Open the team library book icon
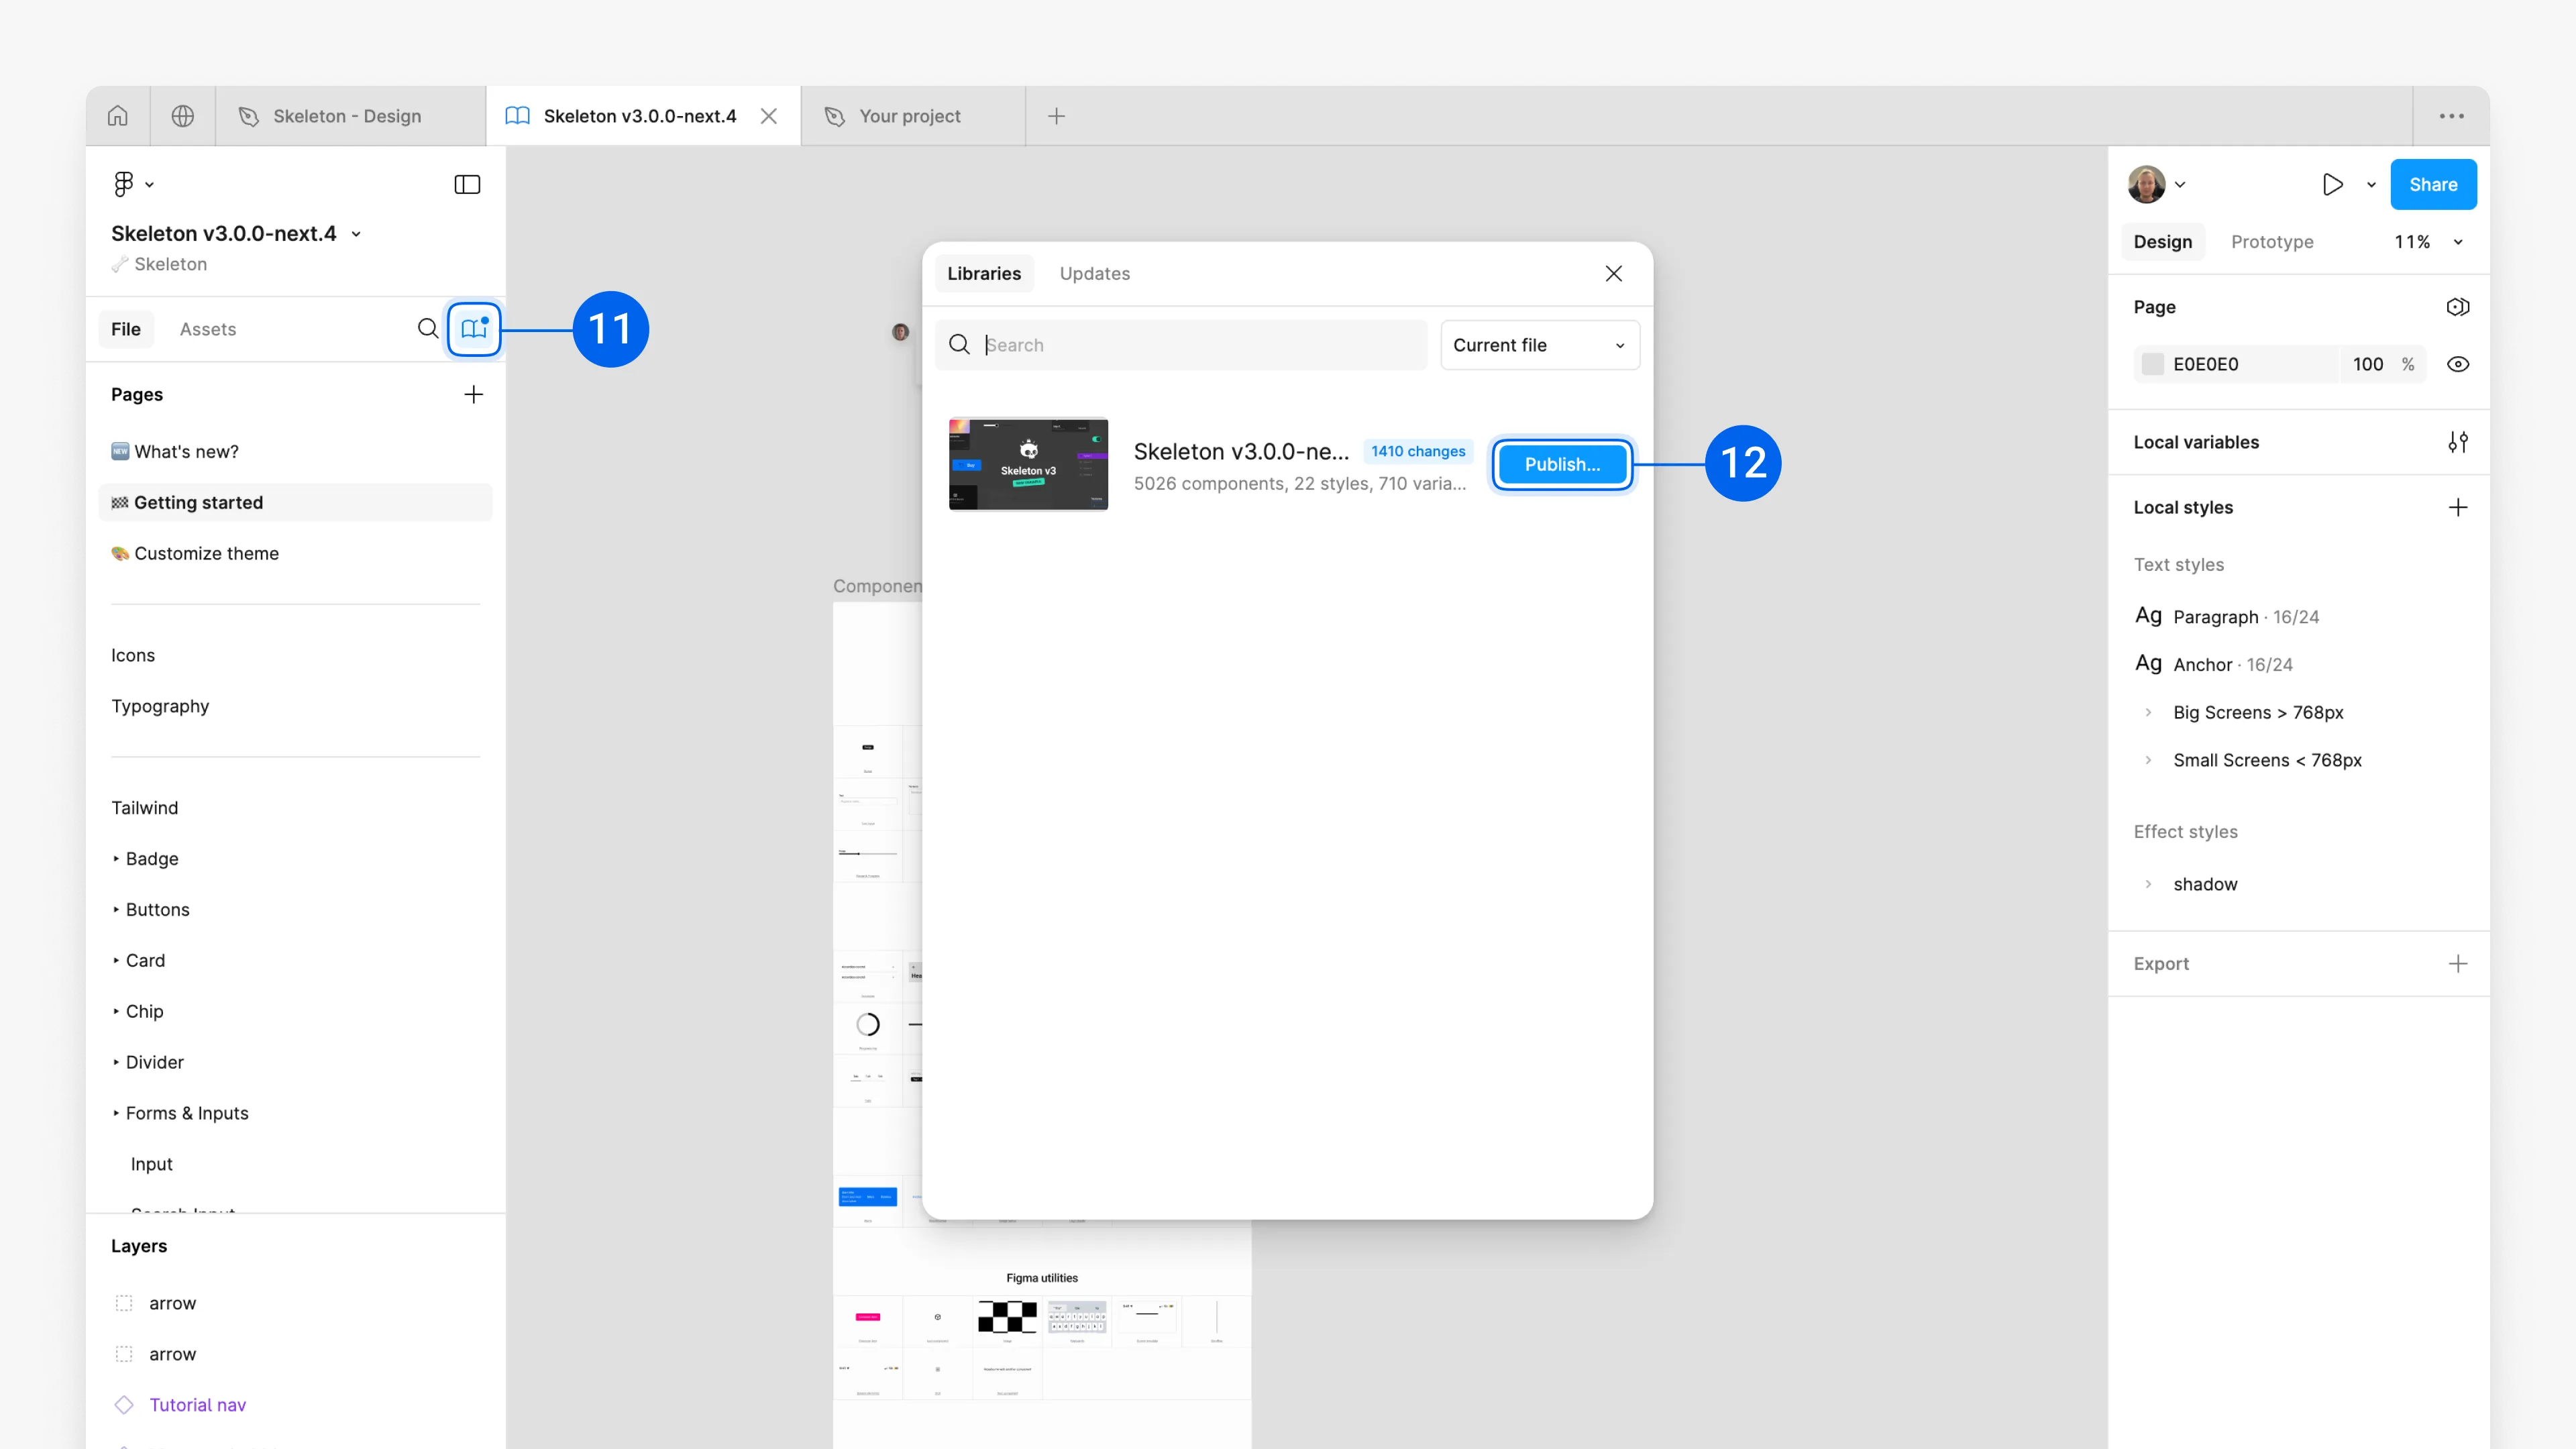 [x=473, y=329]
